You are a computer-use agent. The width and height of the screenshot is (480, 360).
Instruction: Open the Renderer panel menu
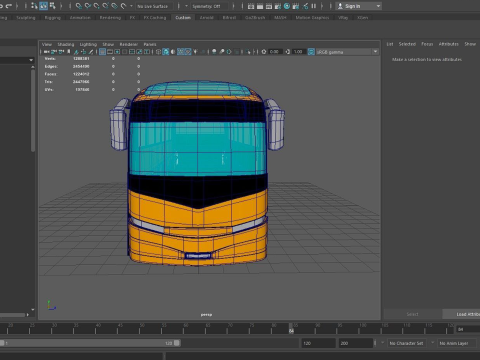(x=129, y=44)
